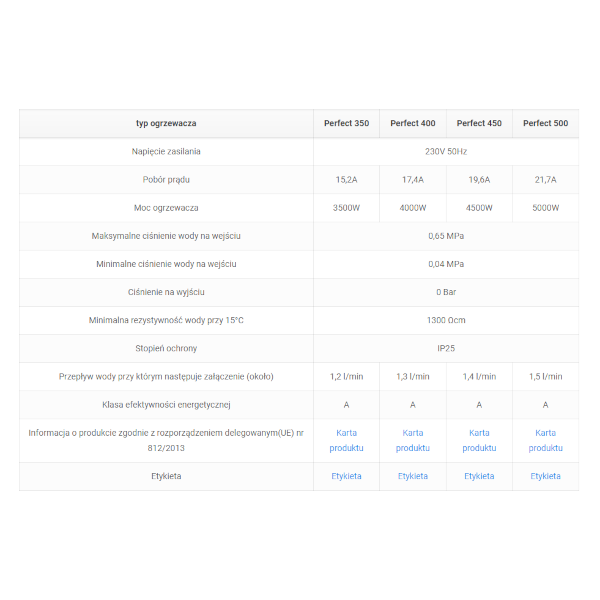The width and height of the screenshot is (600, 600).
Task: Open Etykieta link for Perfect 500
Action: pyautogui.click(x=545, y=476)
